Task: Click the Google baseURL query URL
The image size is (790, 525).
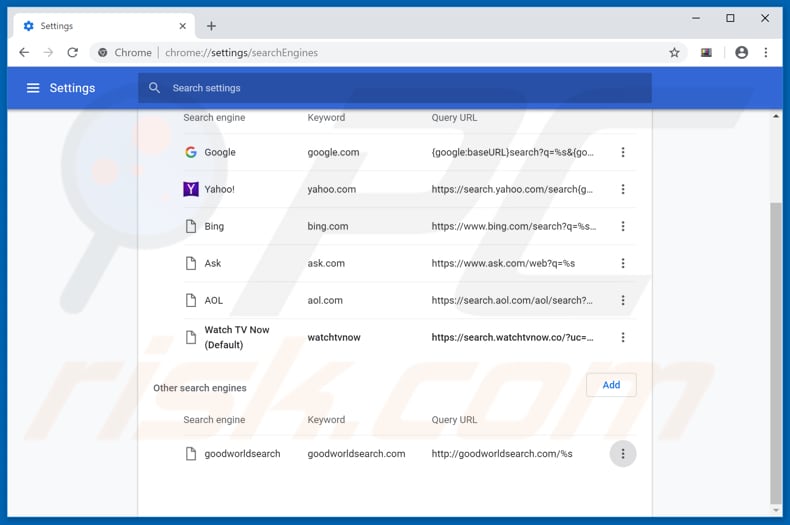Action: click(512, 152)
